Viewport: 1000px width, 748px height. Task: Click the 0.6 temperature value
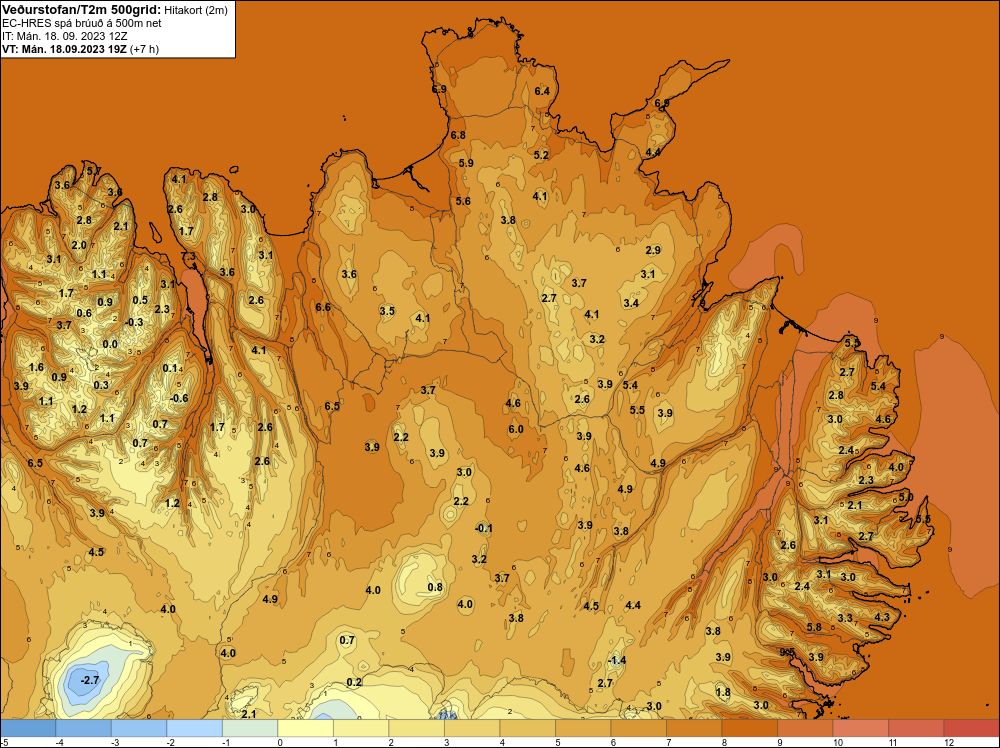pyautogui.click(x=84, y=313)
